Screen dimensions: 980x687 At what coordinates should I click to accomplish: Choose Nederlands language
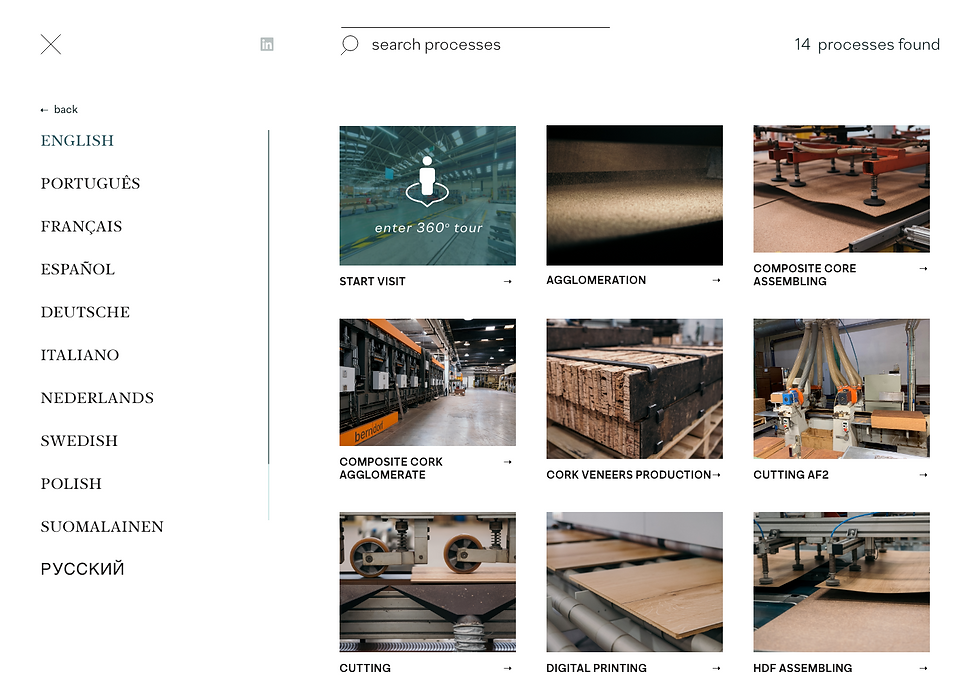point(97,398)
